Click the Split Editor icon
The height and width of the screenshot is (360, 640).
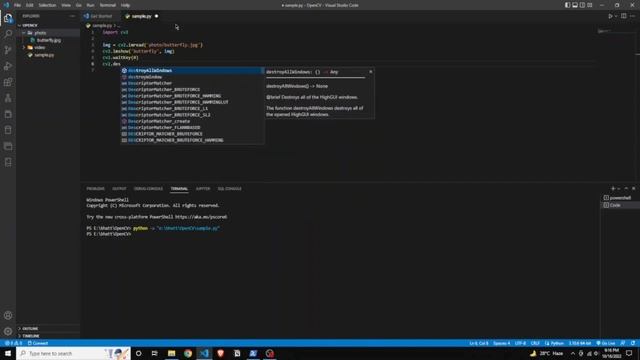(624, 16)
